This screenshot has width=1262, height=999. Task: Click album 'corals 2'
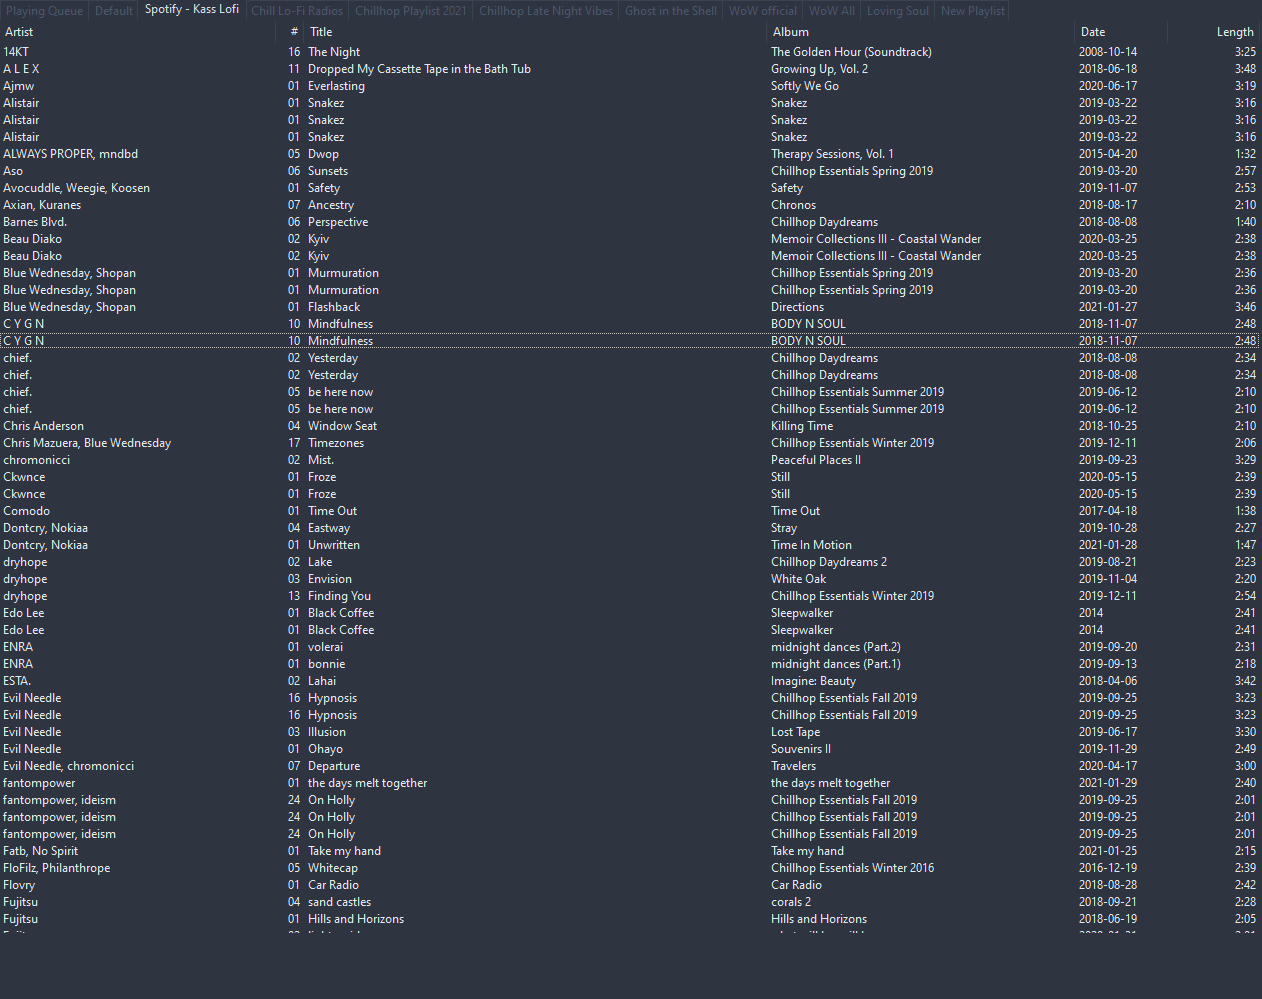791,902
